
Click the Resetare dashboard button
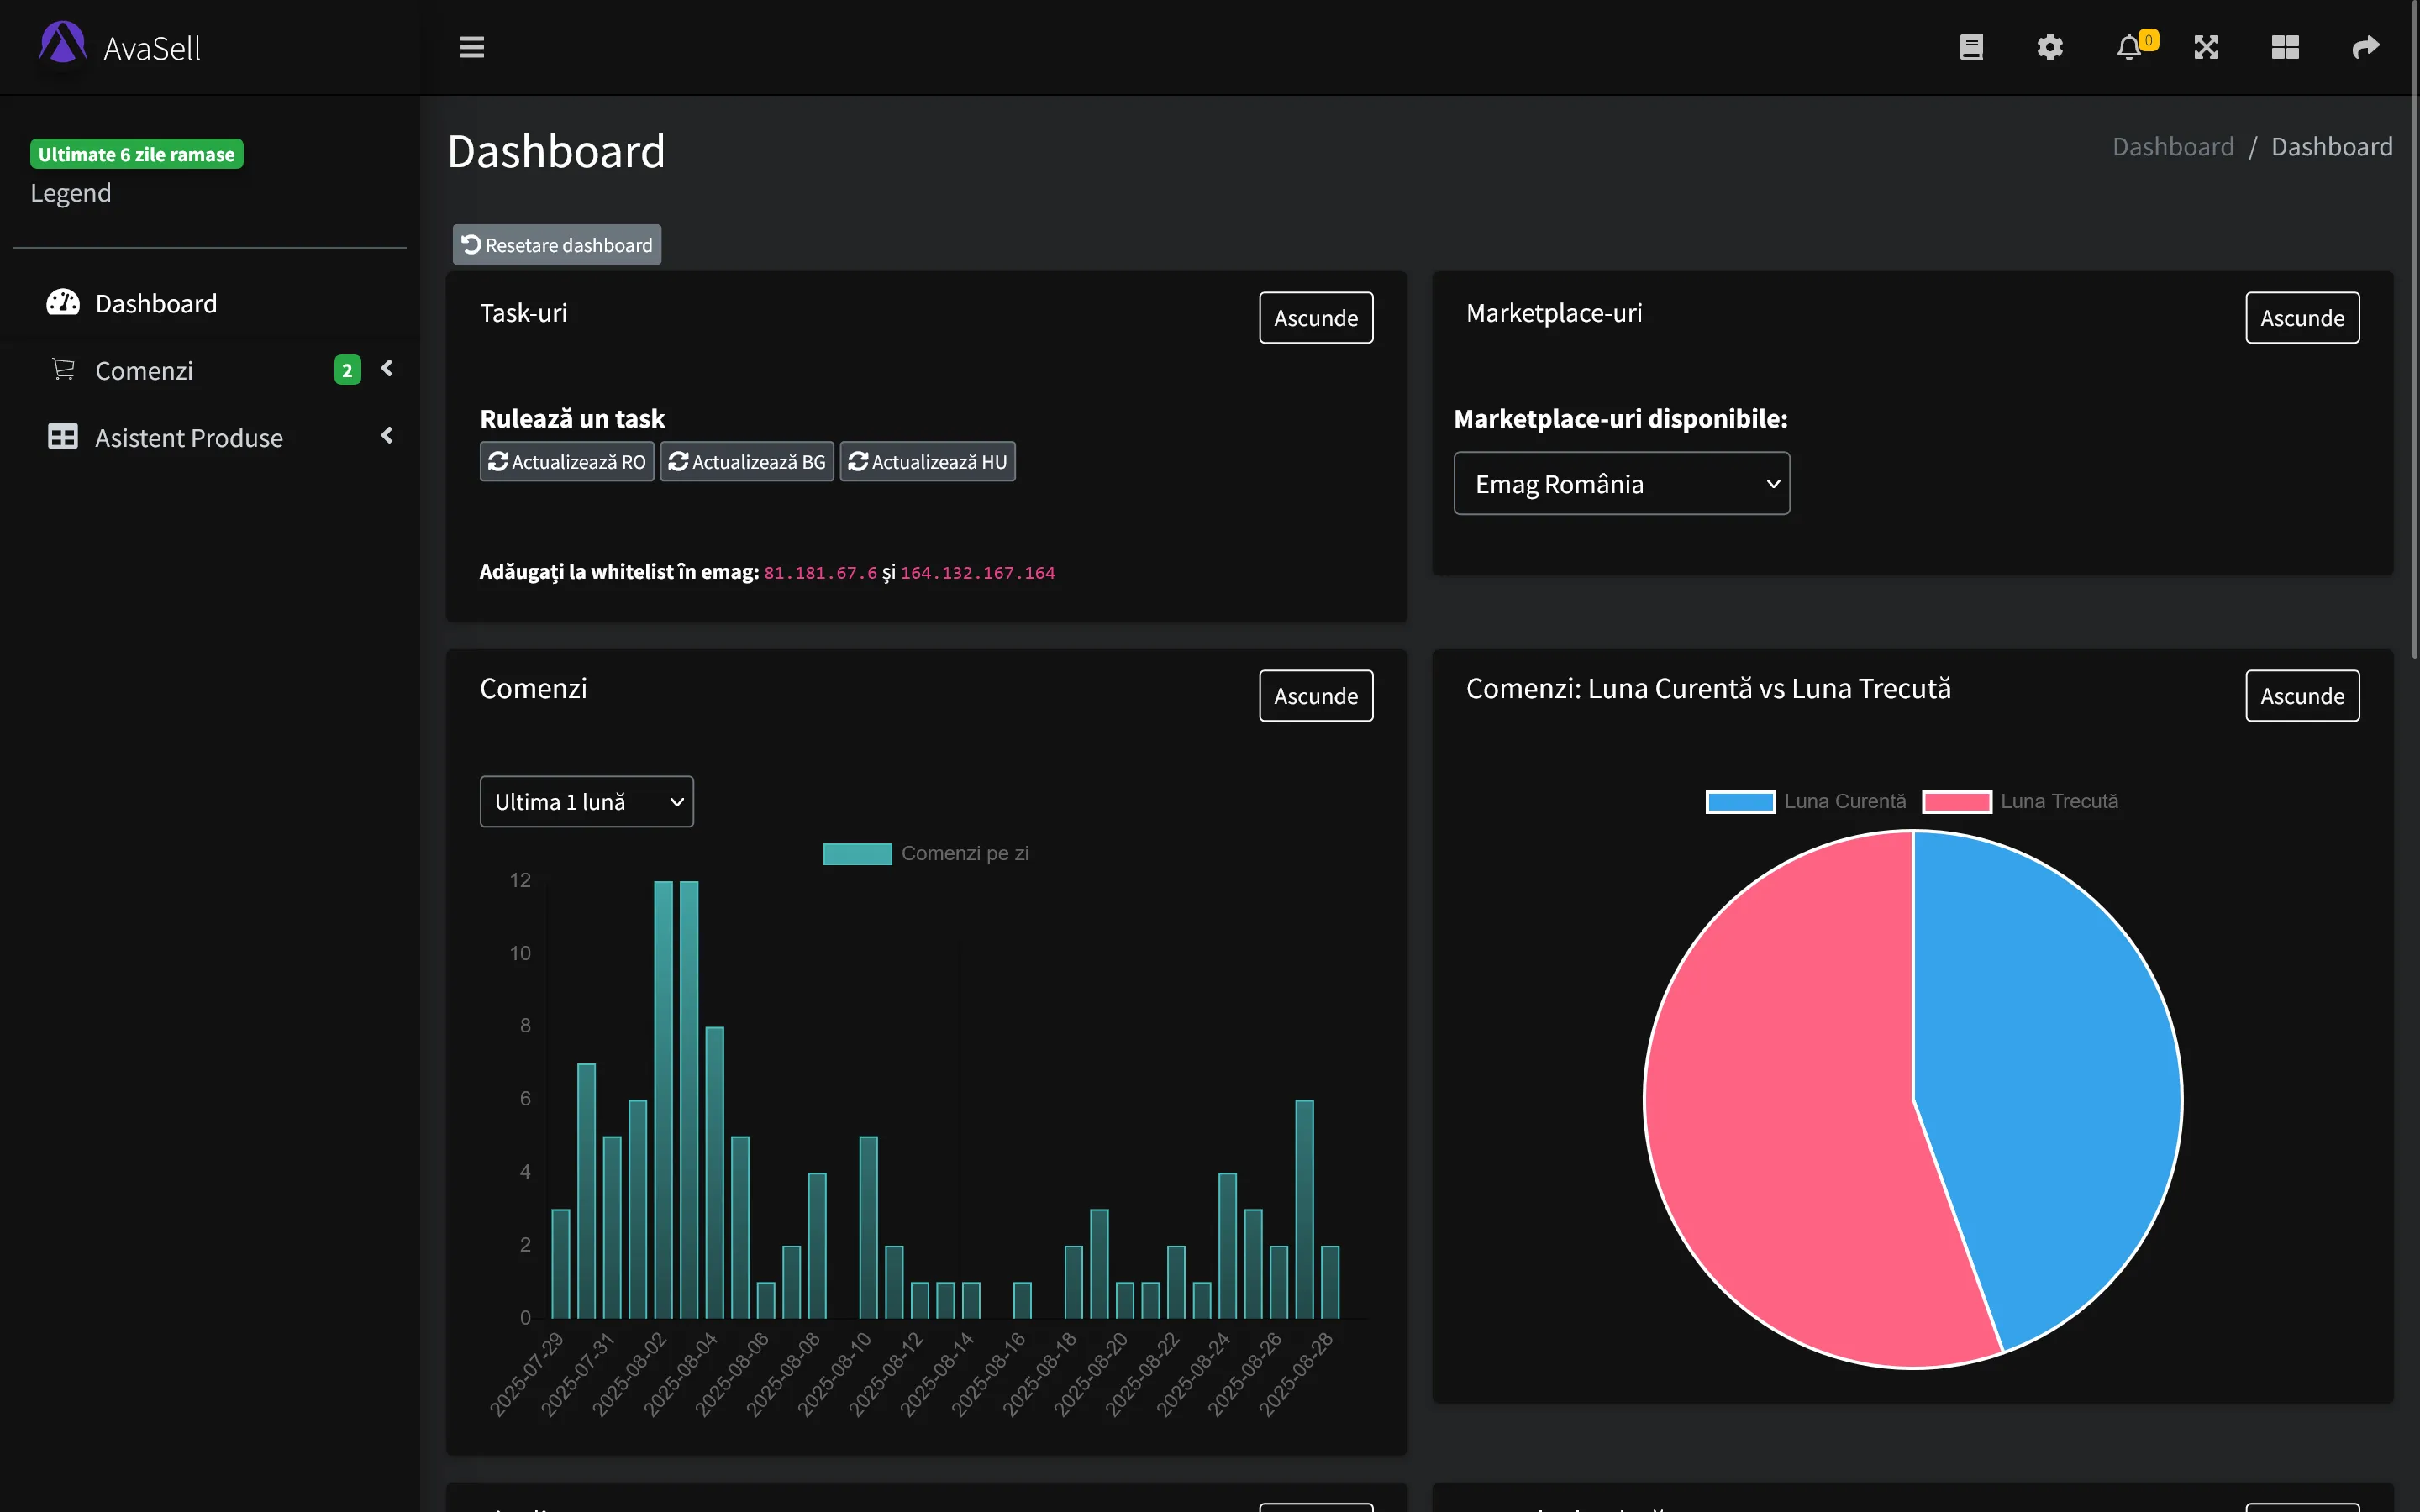pos(557,245)
